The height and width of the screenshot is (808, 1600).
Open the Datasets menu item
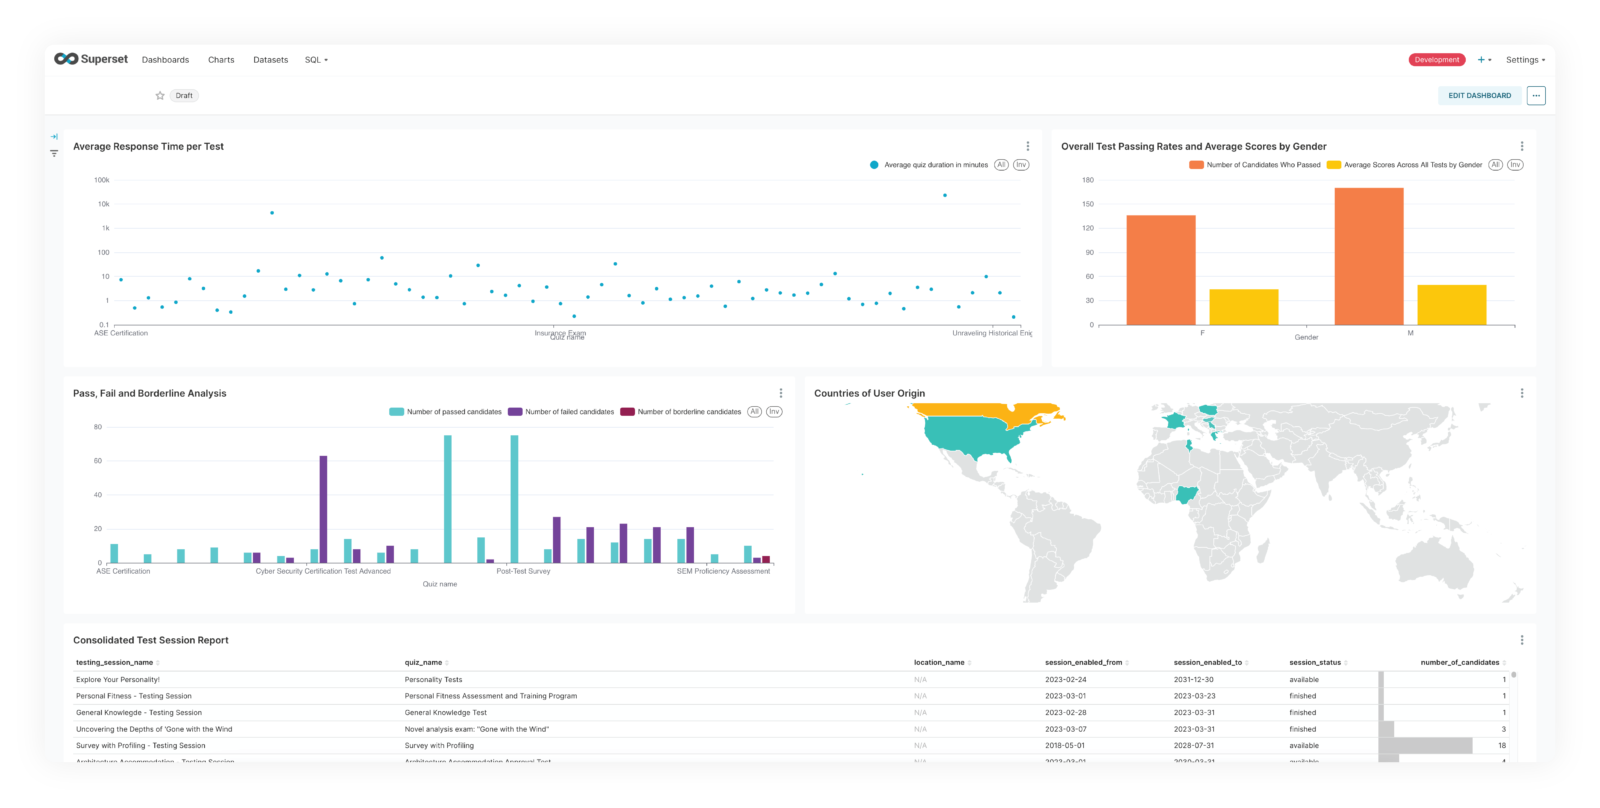pos(270,60)
